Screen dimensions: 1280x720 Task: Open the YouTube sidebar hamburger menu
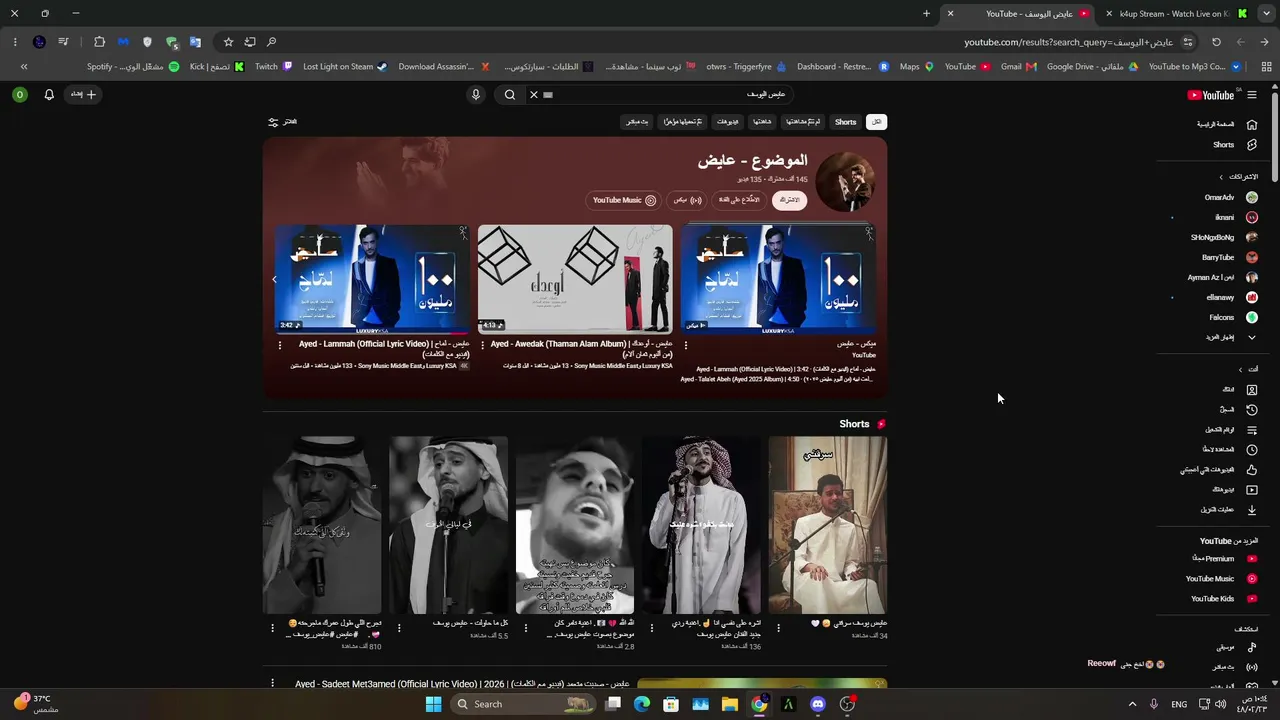click(x=1251, y=95)
